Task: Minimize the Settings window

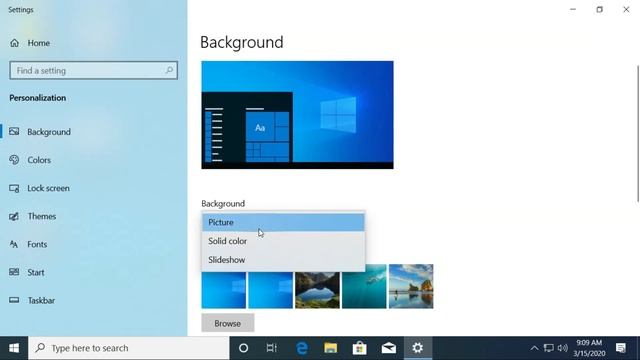Action: pyautogui.click(x=573, y=9)
